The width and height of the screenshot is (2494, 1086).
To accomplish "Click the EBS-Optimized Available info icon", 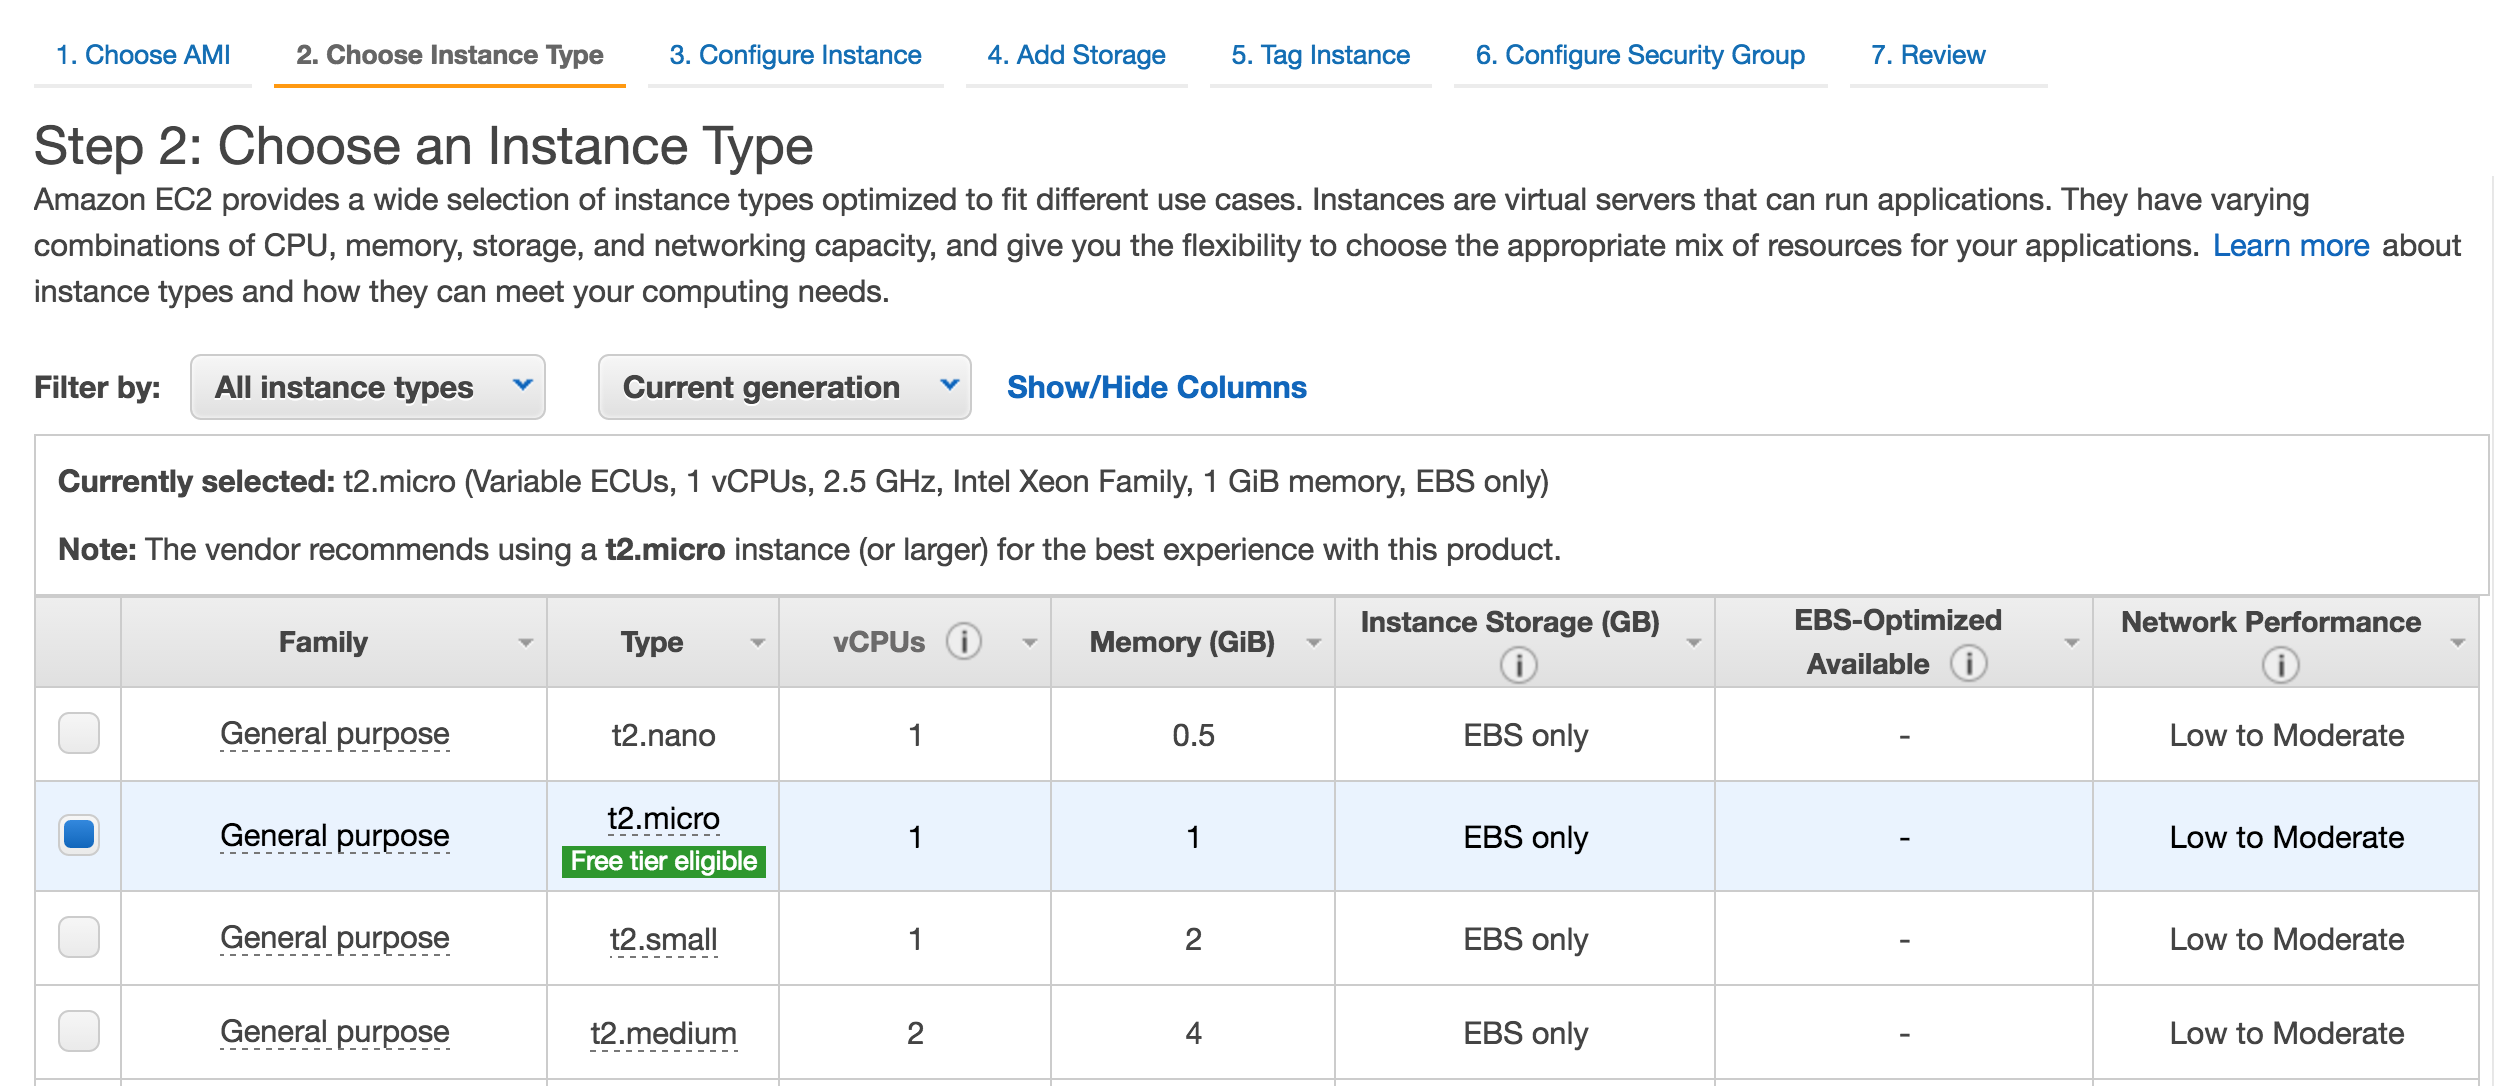I will coord(1969,663).
